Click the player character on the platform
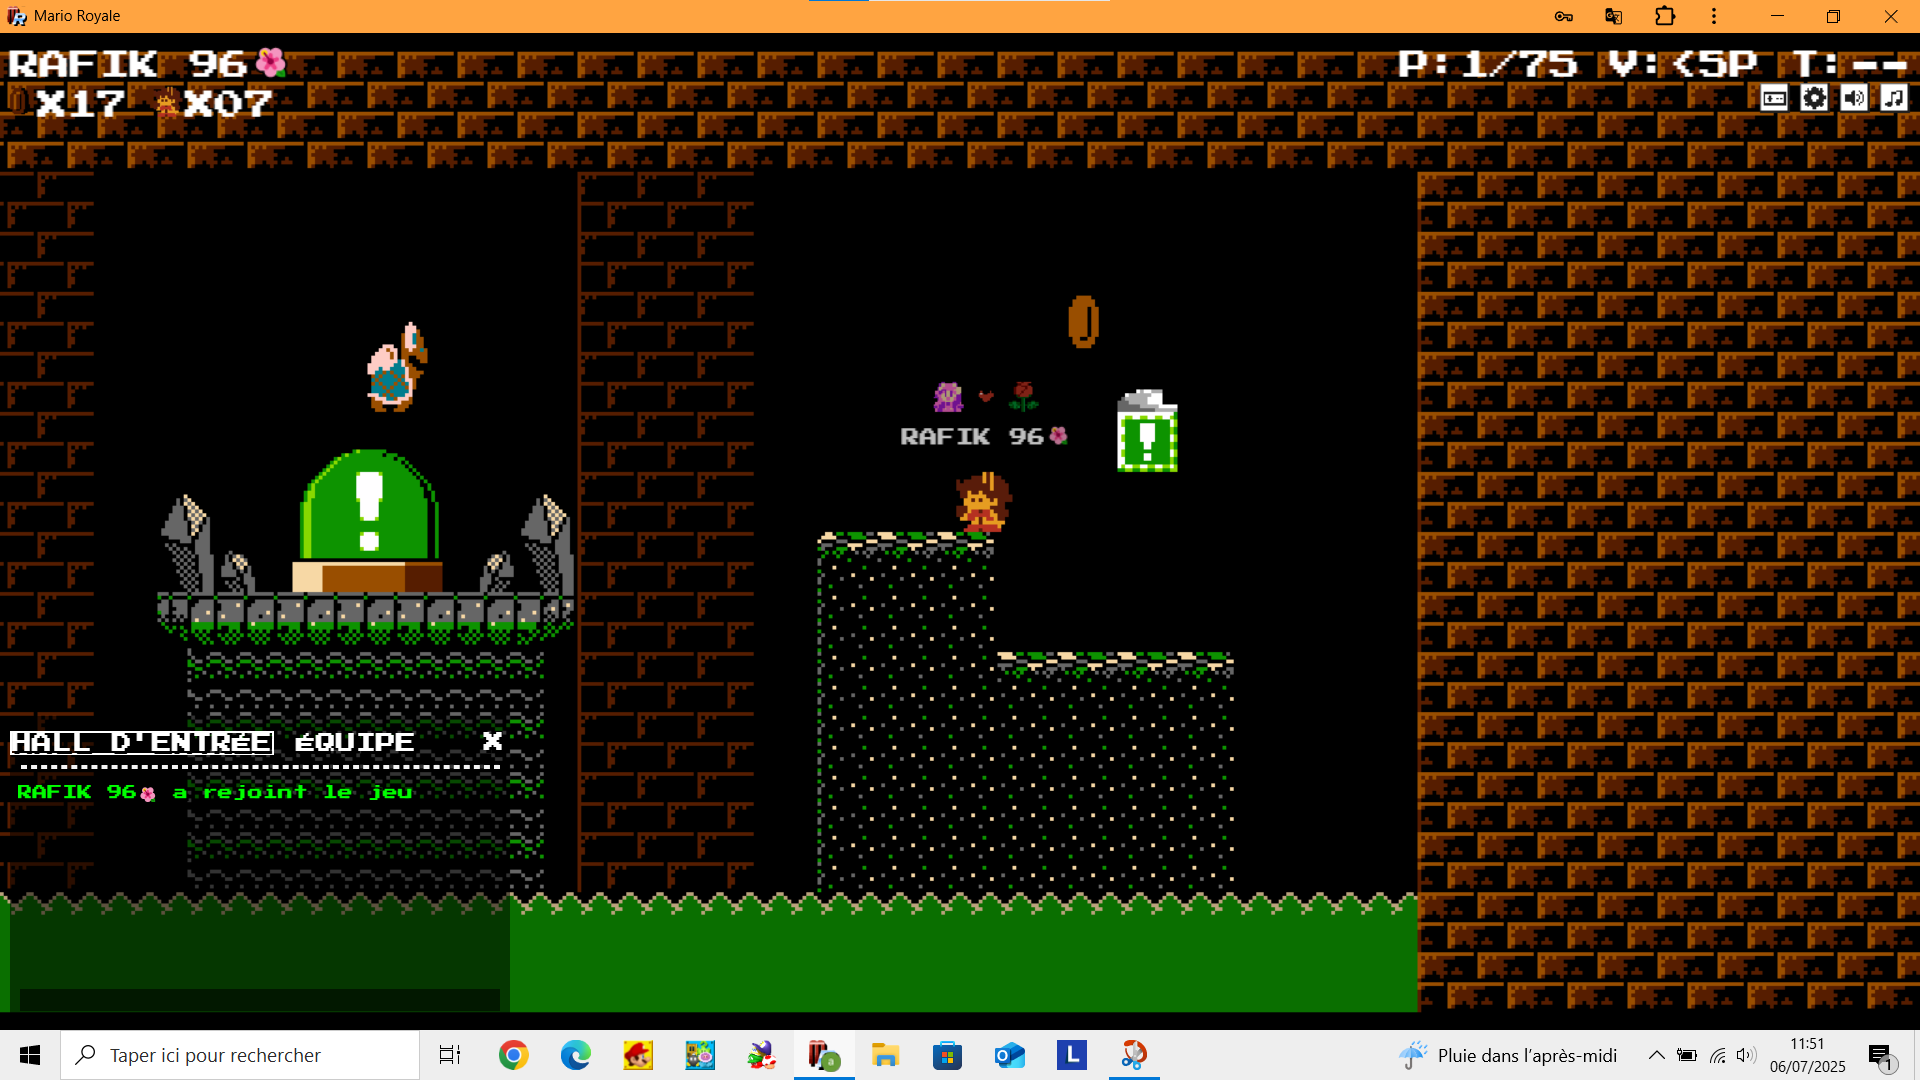1920x1080 pixels. click(x=982, y=502)
